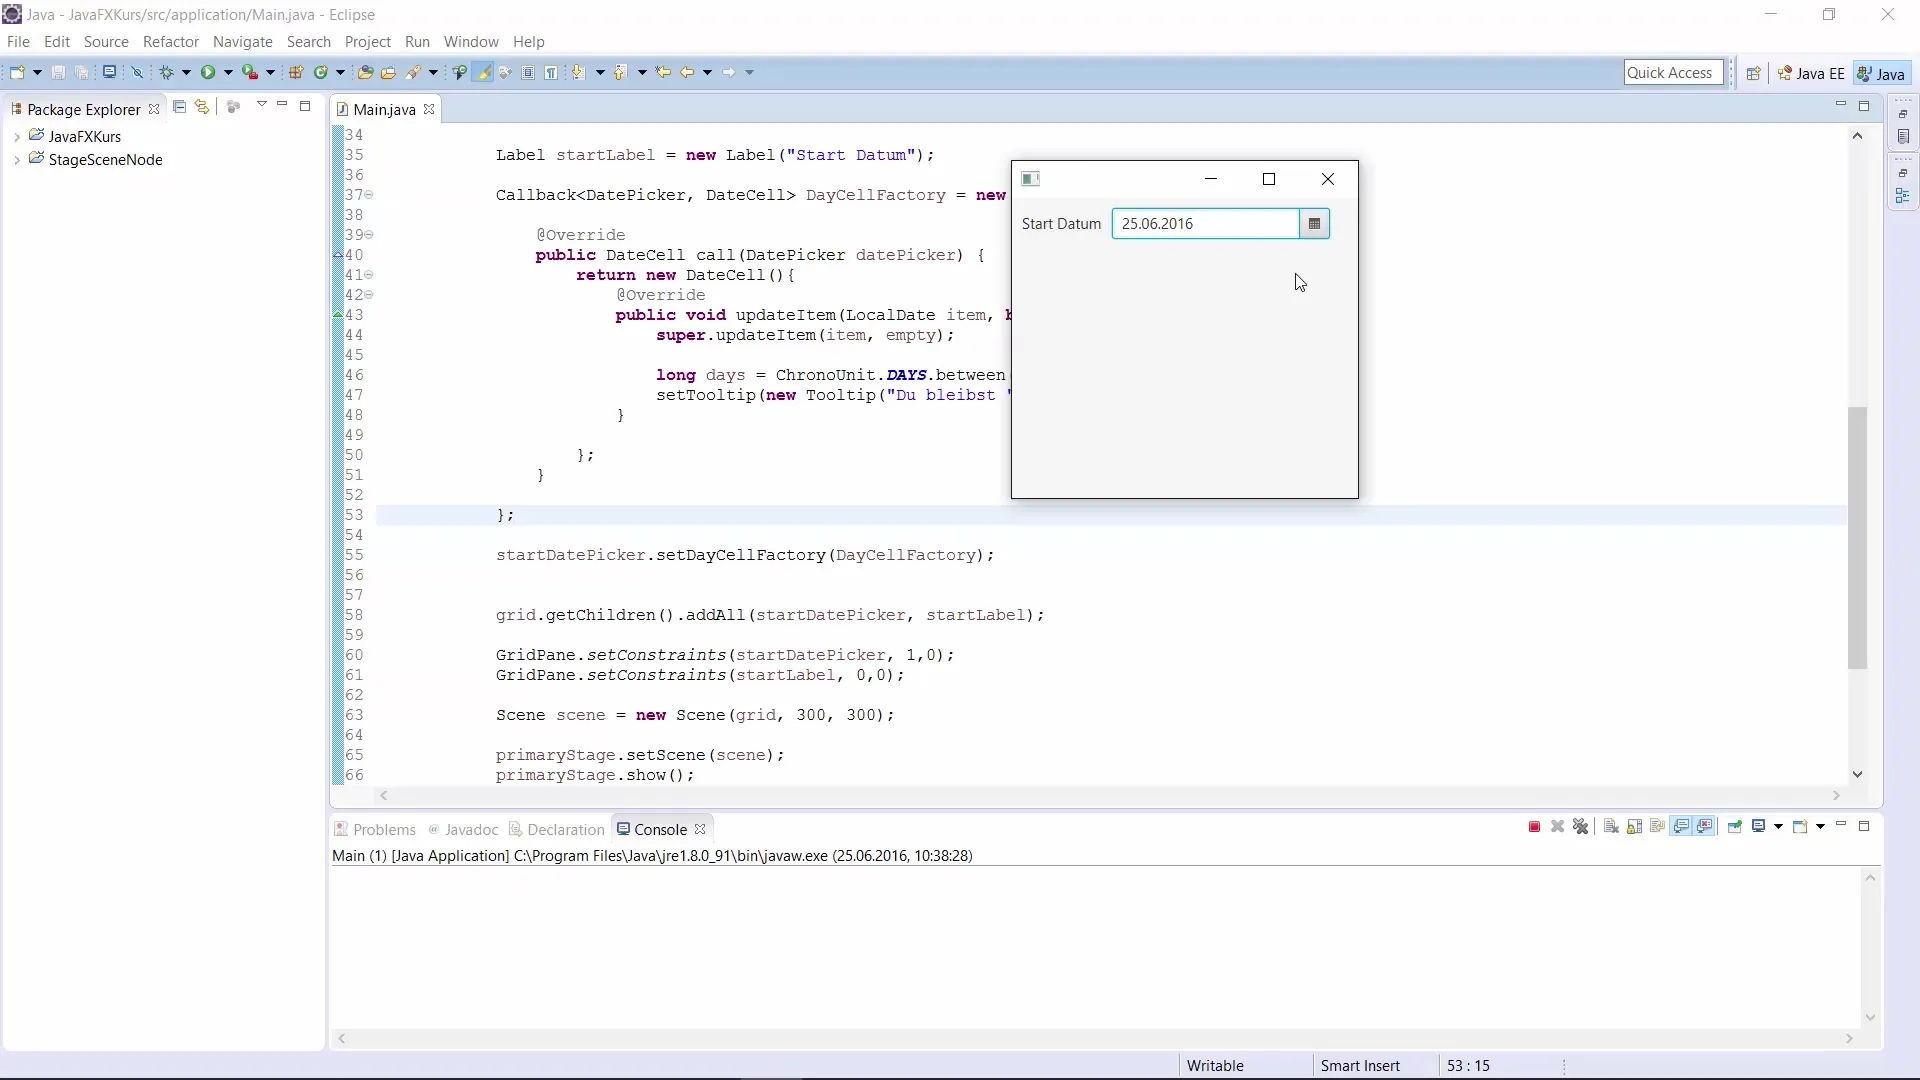The height and width of the screenshot is (1080, 1920).
Task: Open Package Explorer View Menu triangle
Action: click(x=261, y=105)
